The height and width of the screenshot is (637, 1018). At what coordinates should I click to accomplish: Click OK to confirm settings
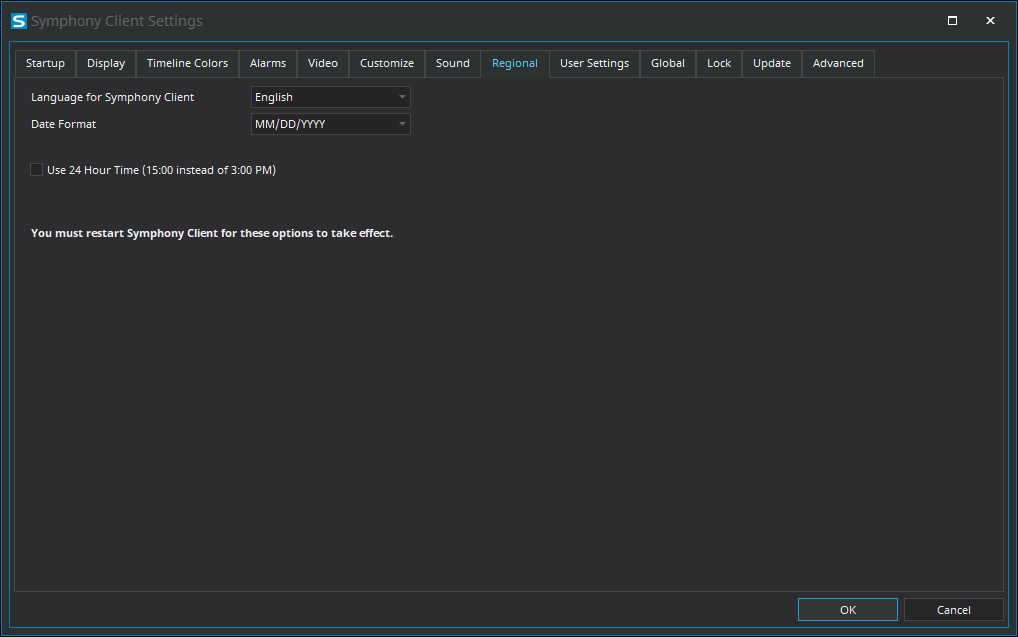[848, 610]
